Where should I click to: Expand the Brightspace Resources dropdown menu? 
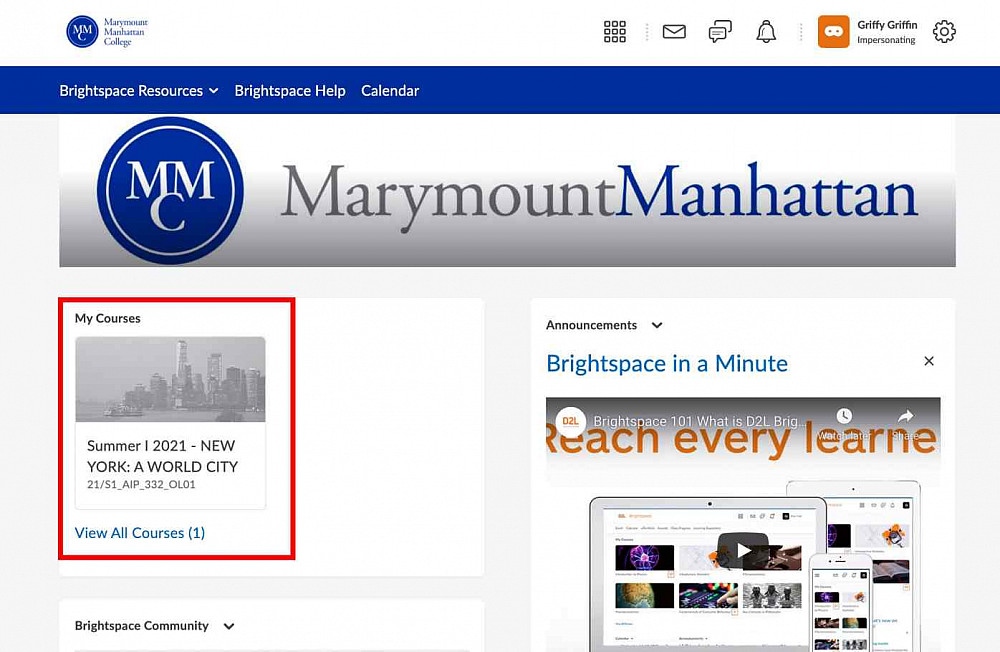tap(138, 91)
